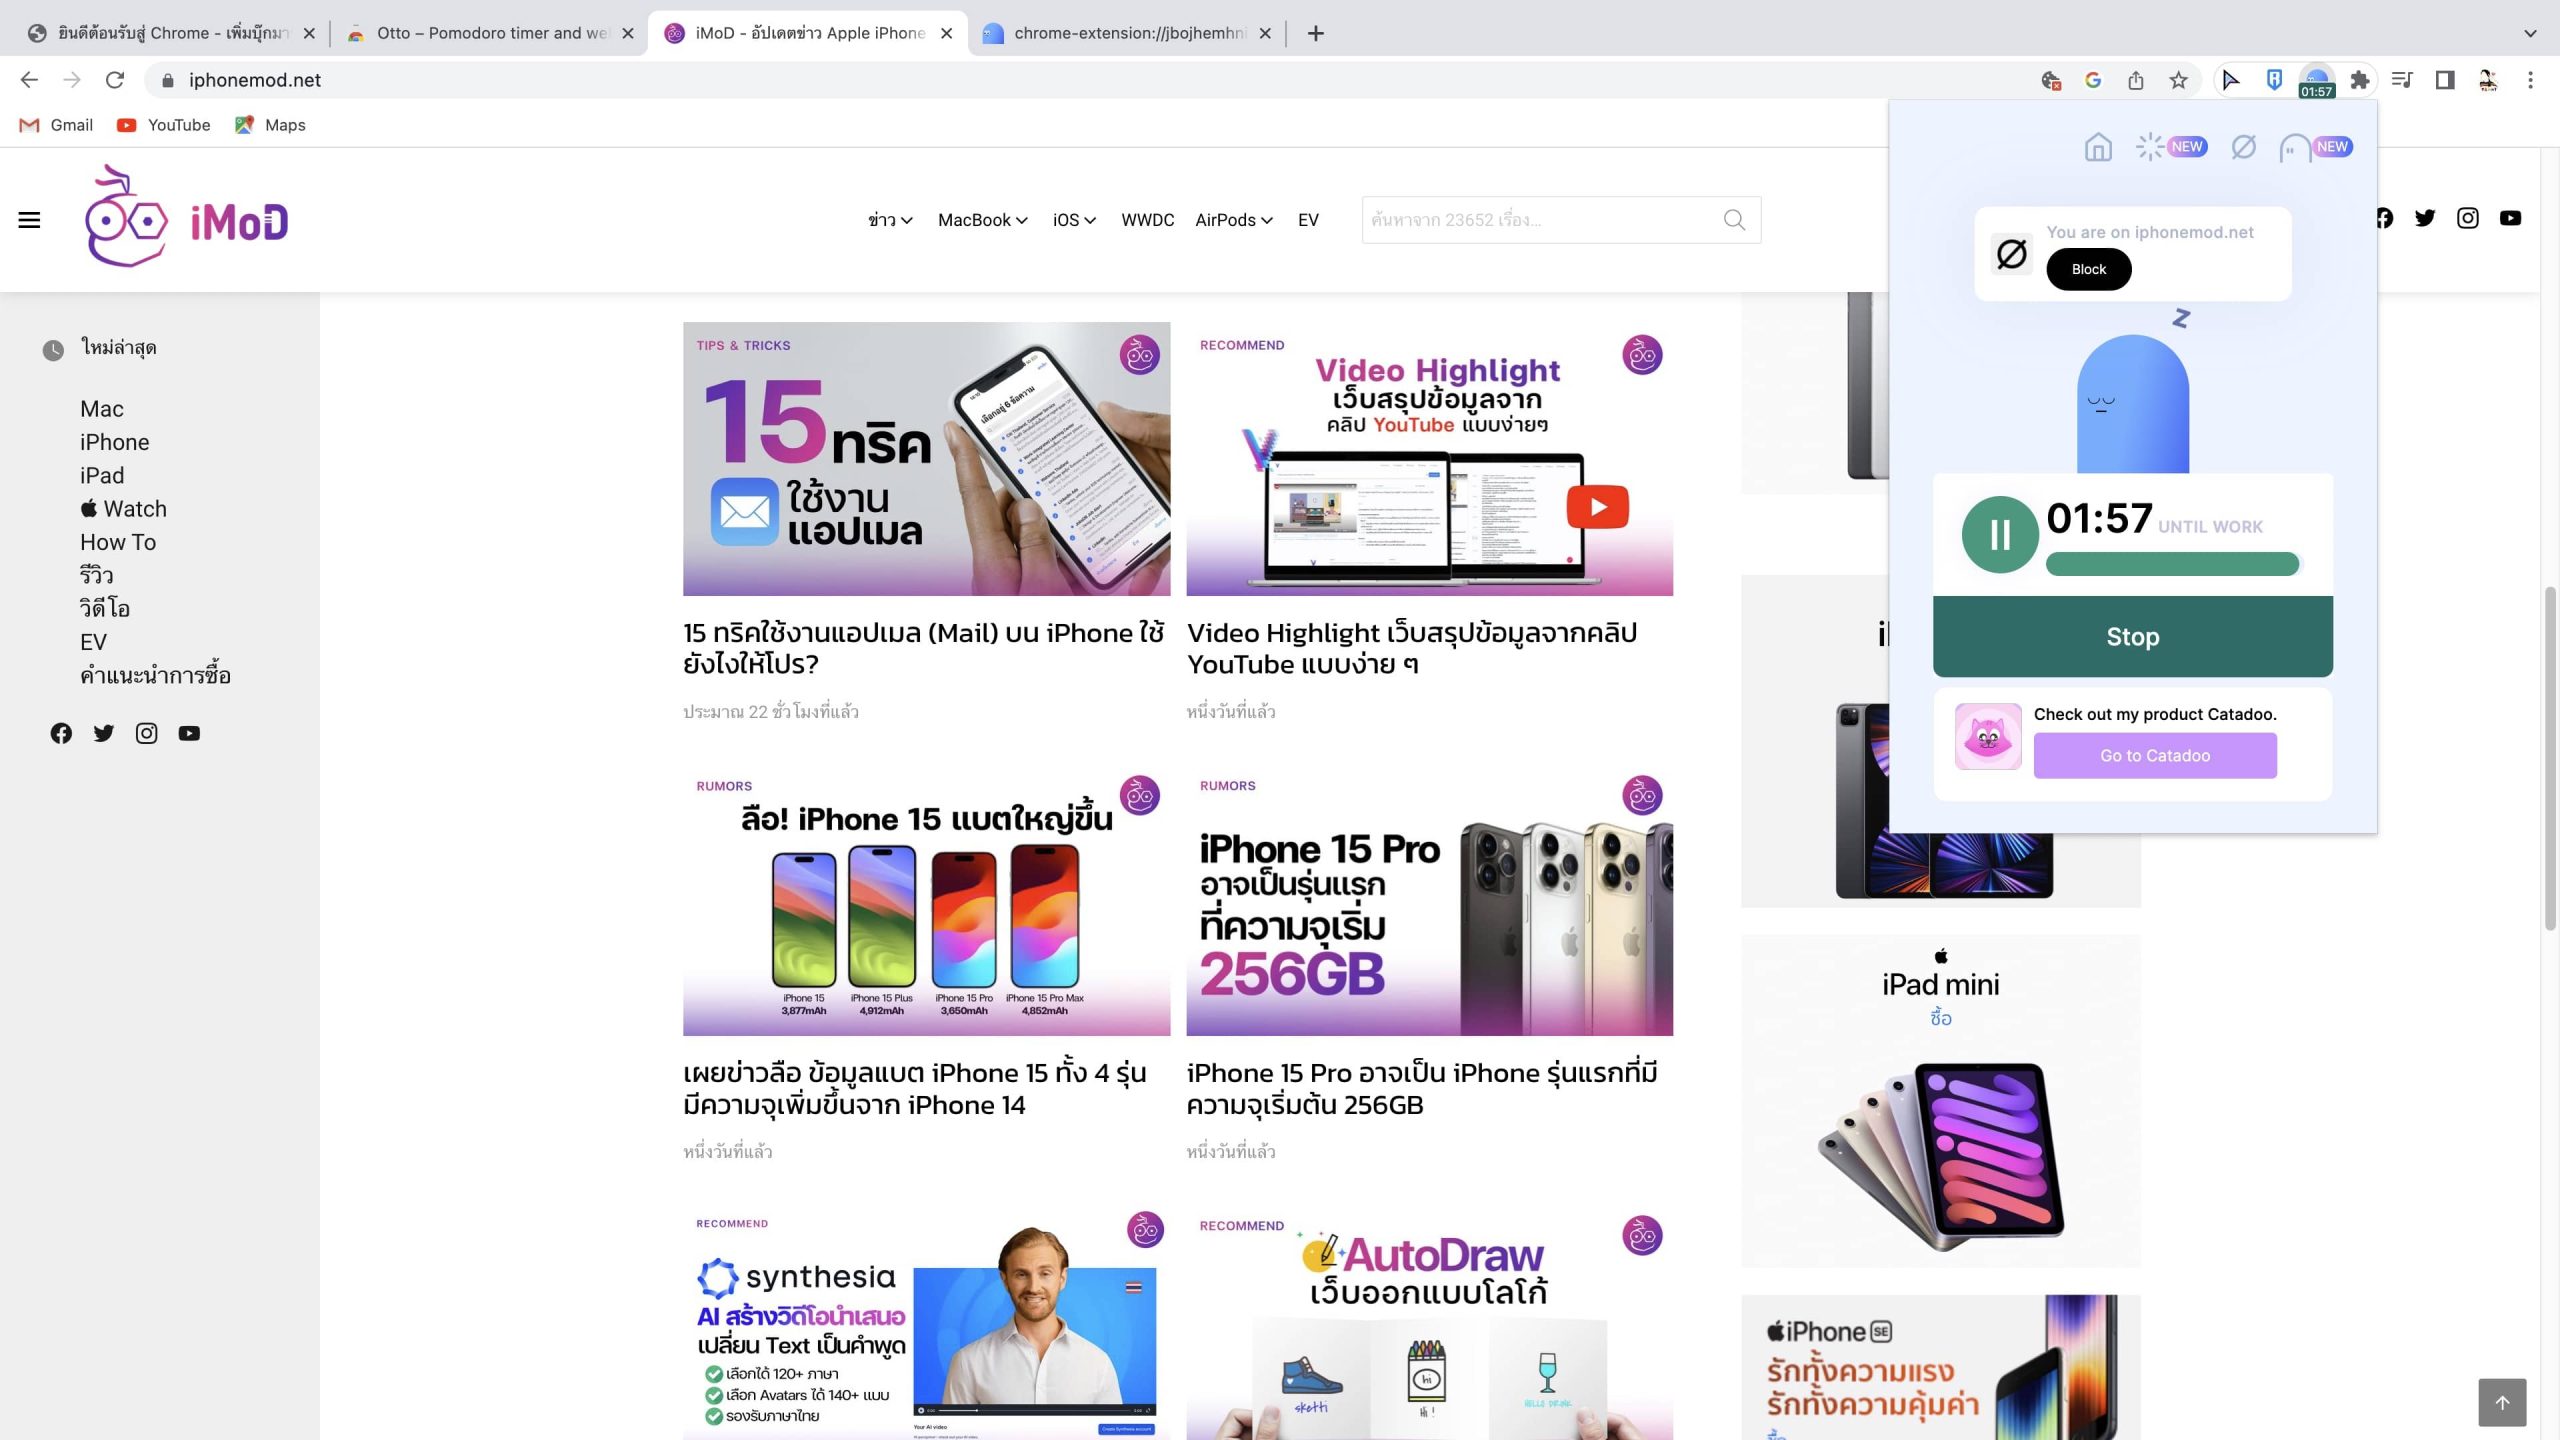Open the iMoD hamburger menu
Viewport: 2560px width, 1440px height.
click(29, 220)
